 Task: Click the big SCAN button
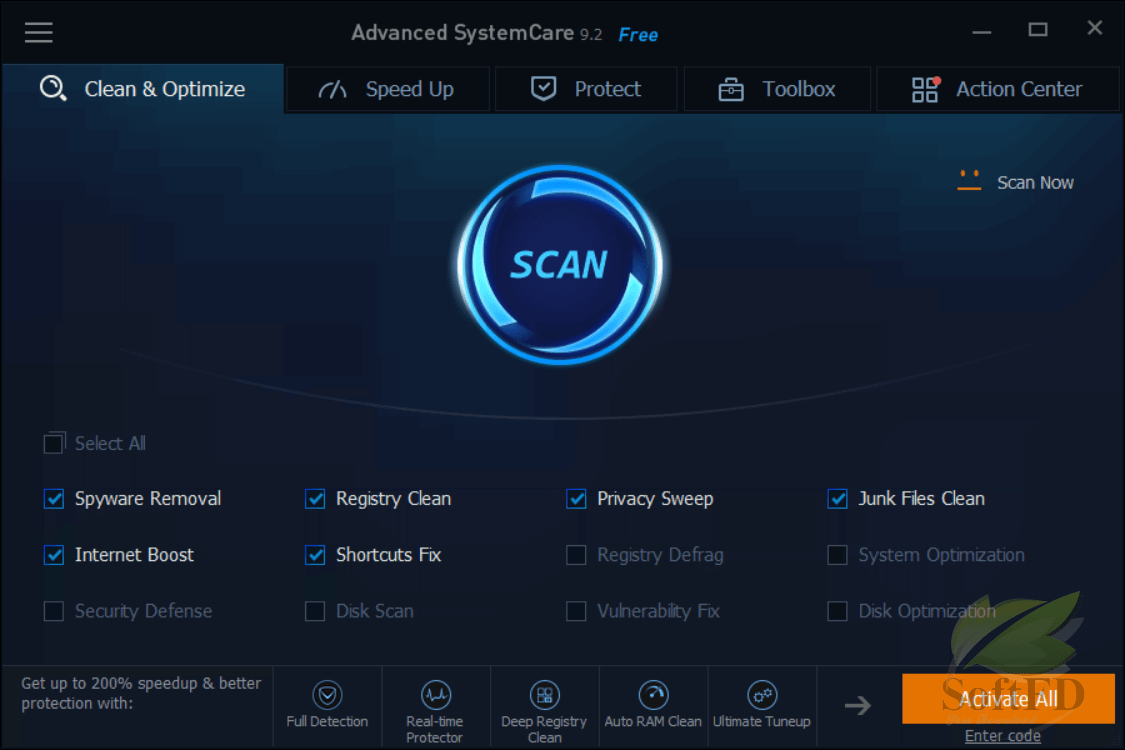[x=560, y=264]
